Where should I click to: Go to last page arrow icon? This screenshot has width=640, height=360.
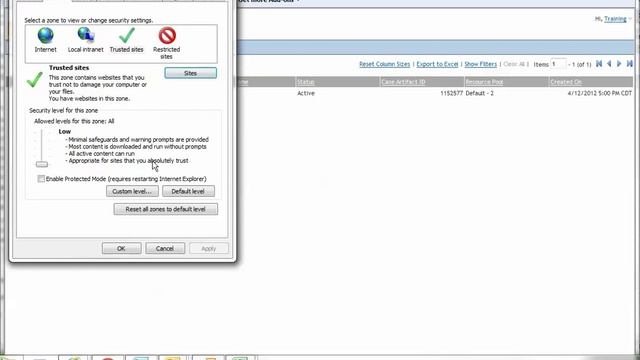tap(629, 64)
